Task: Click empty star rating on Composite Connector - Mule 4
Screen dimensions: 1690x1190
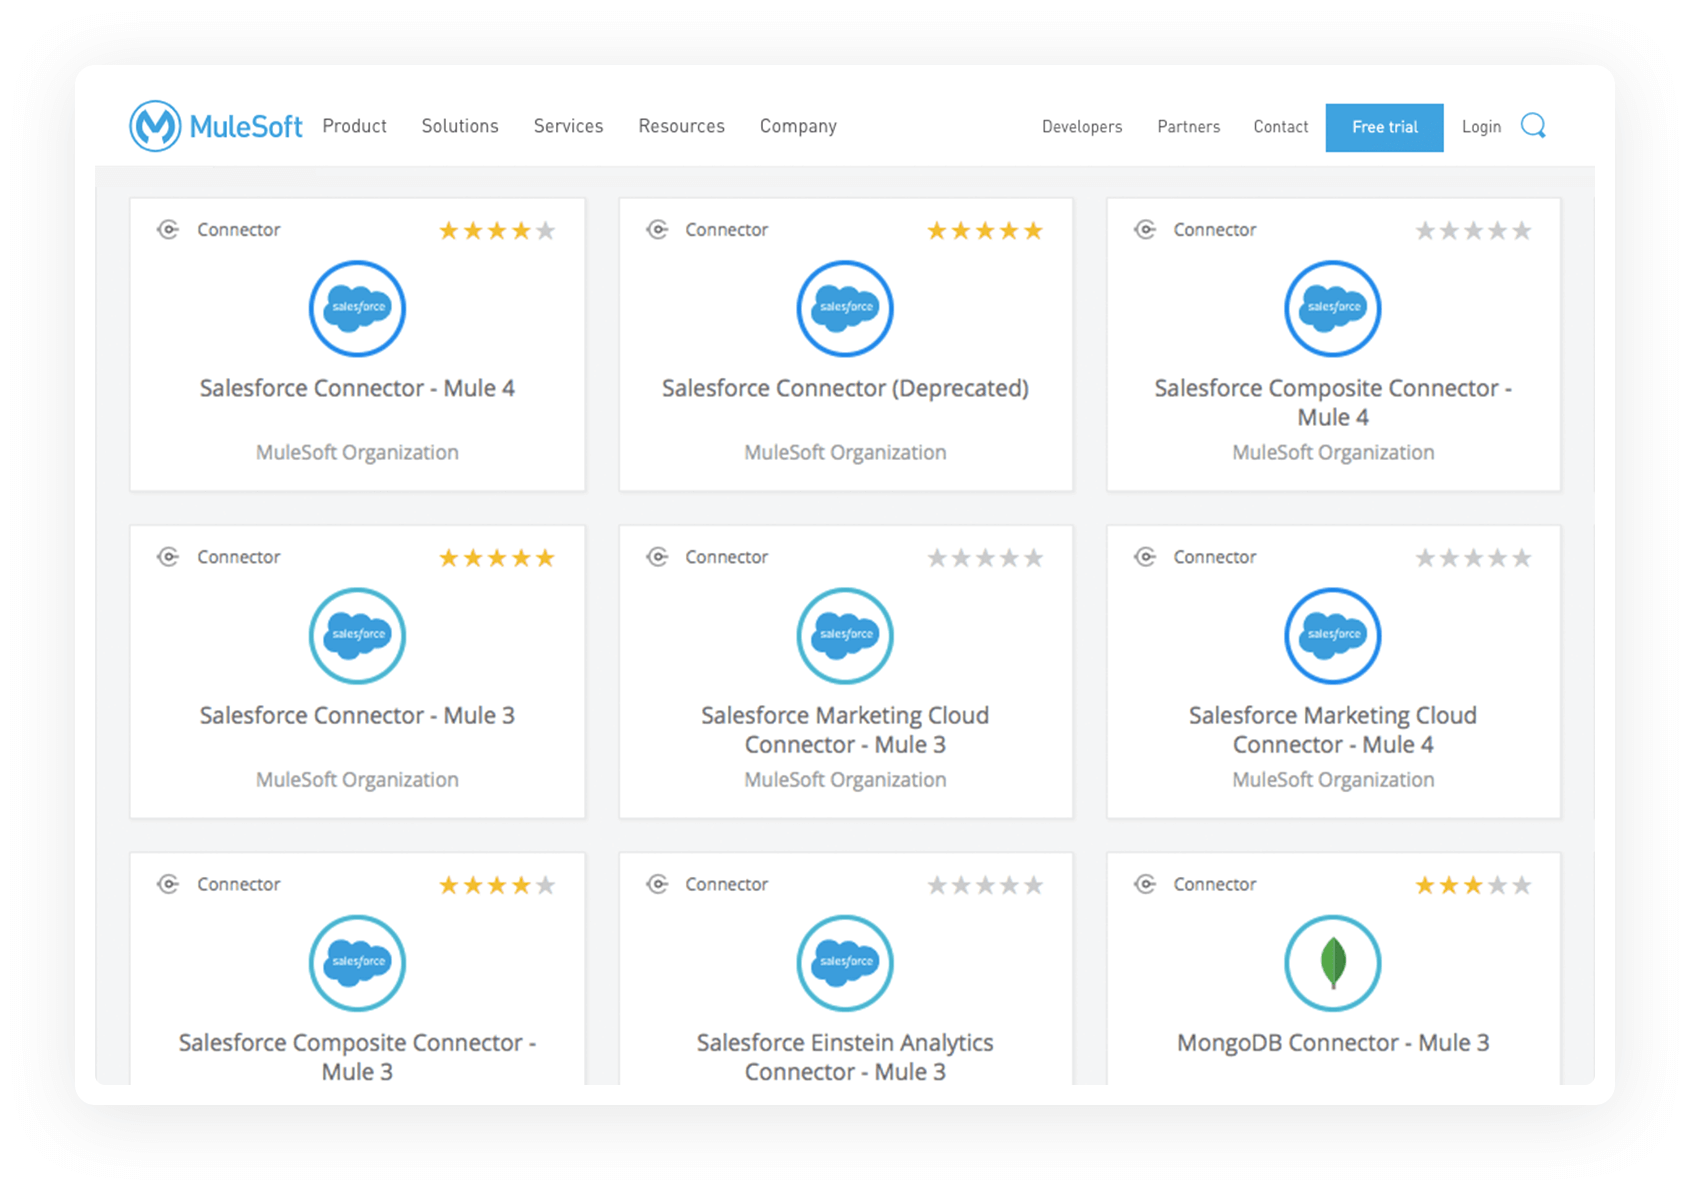Action: click(x=1473, y=231)
